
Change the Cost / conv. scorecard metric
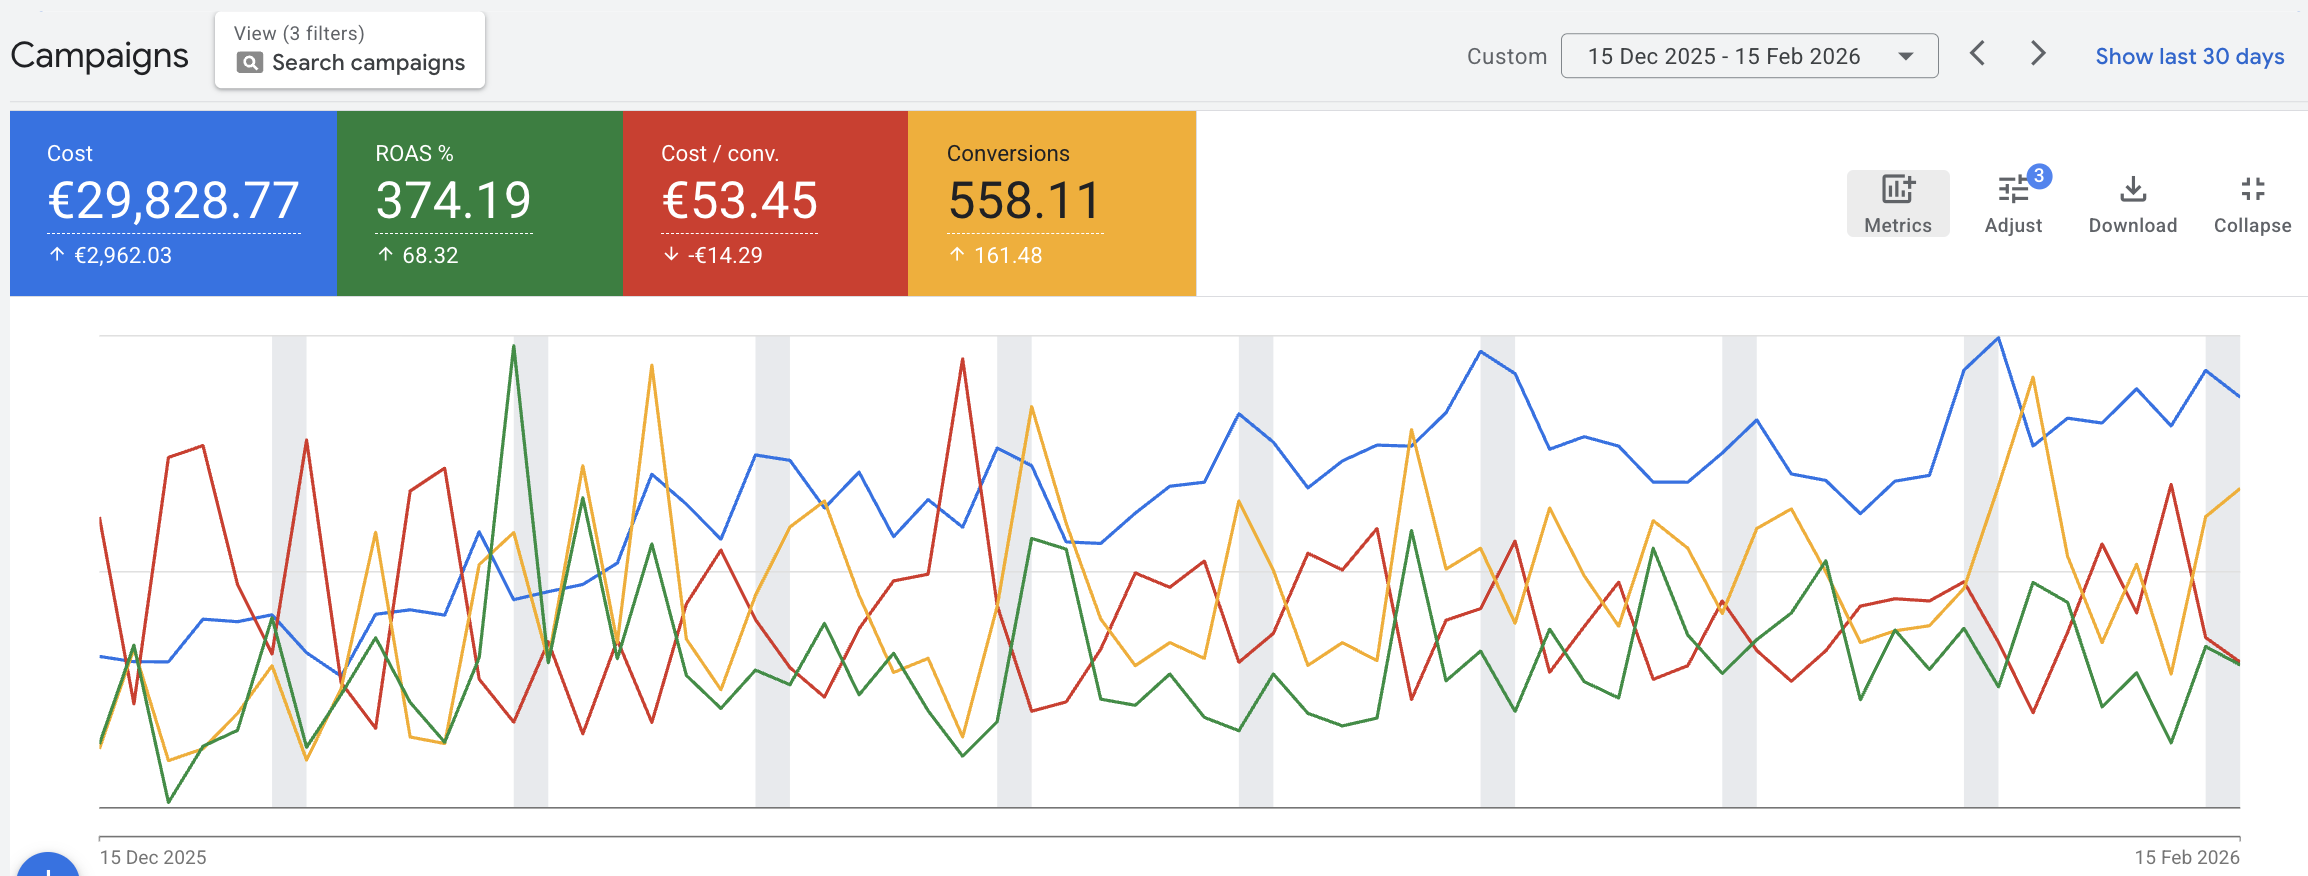[x=739, y=202]
